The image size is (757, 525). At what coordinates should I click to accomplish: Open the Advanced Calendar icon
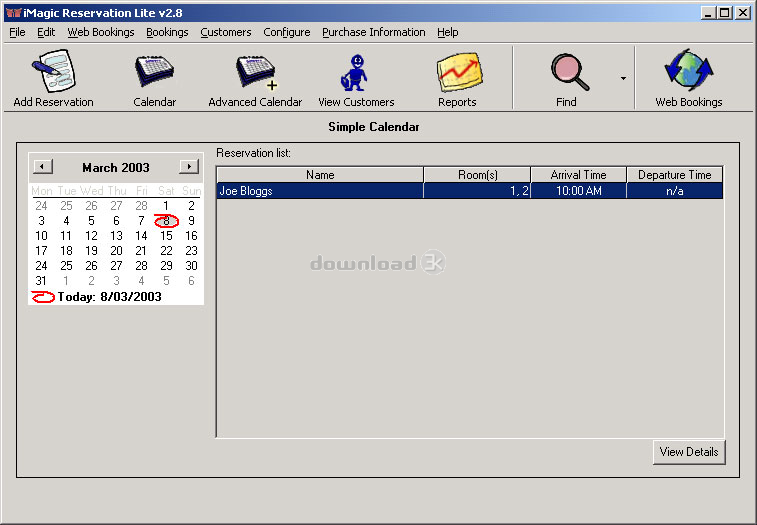click(x=255, y=78)
